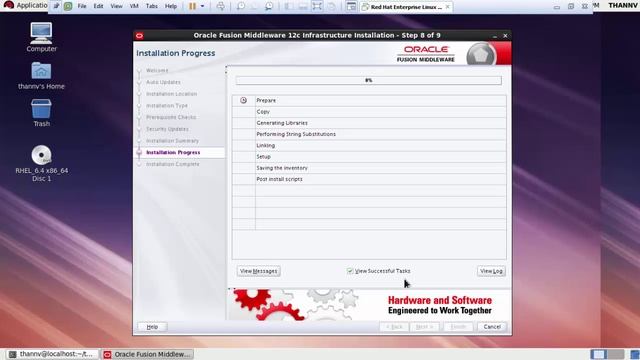Click the disabled Next button
Image resolution: width=640 pixels, height=360 pixels.
(424, 327)
